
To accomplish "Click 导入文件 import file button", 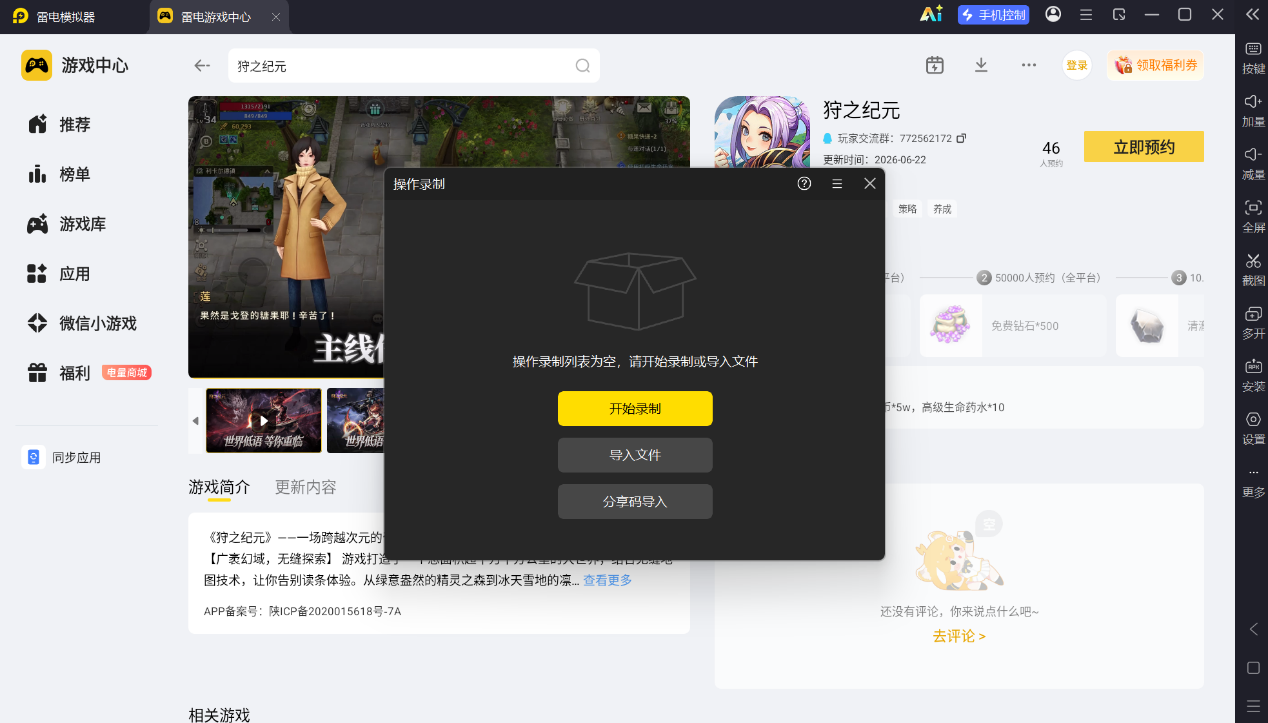I will point(635,455).
